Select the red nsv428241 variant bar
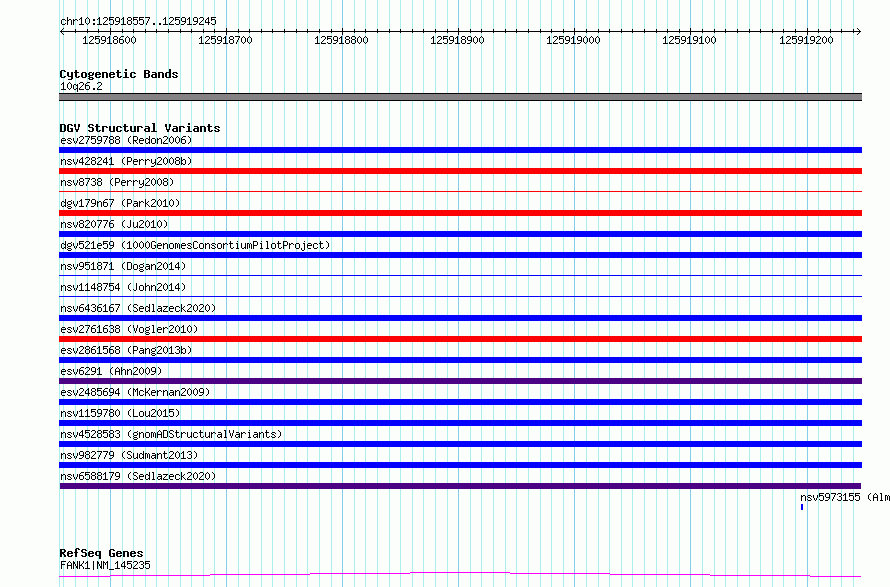890x587 pixels. coord(460,171)
